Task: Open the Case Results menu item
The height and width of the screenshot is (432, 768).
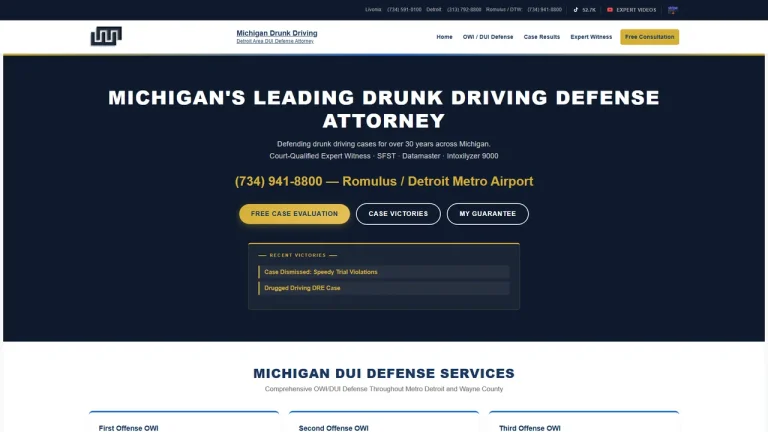Action: pos(542,37)
